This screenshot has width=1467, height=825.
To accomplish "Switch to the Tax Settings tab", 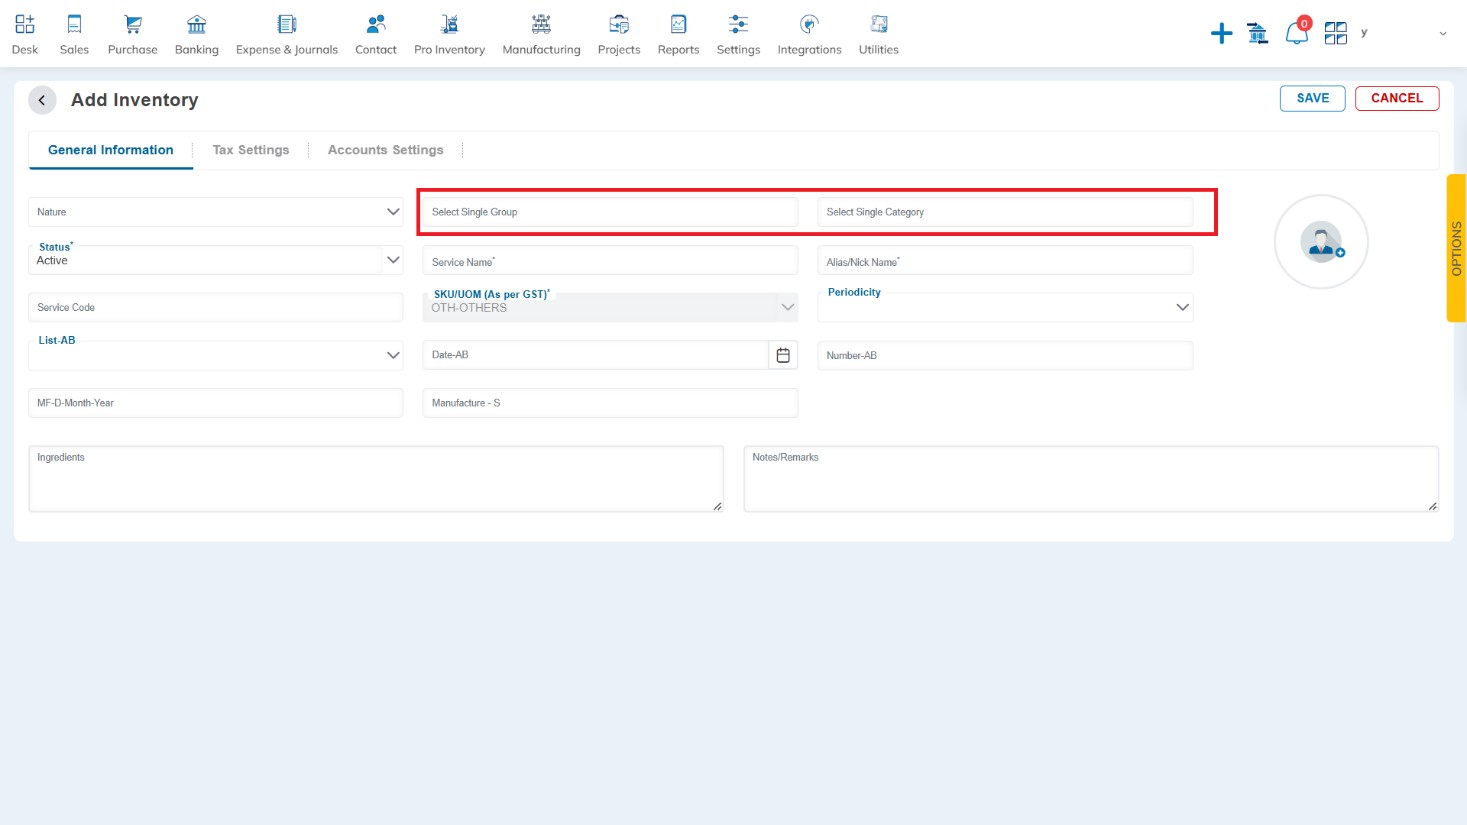I will (x=251, y=150).
